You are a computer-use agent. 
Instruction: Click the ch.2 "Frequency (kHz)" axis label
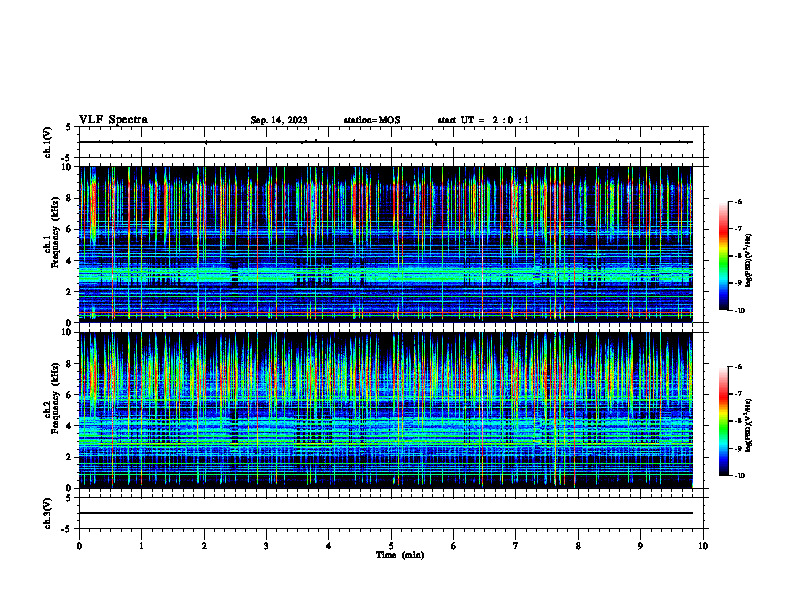coord(55,398)
